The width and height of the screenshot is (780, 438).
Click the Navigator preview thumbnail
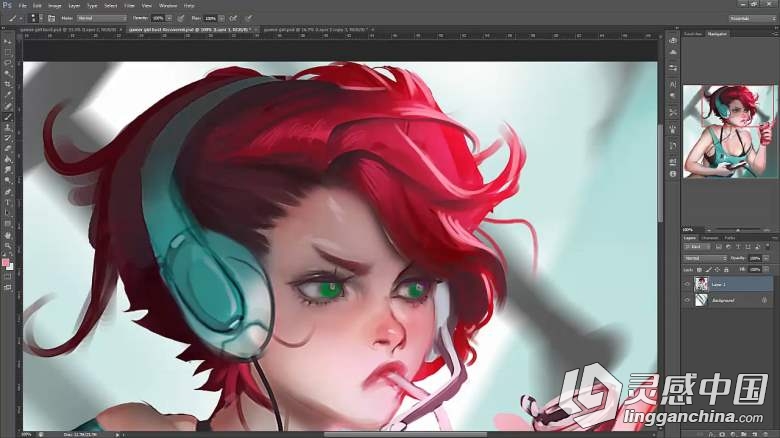[x=729, y=131]
